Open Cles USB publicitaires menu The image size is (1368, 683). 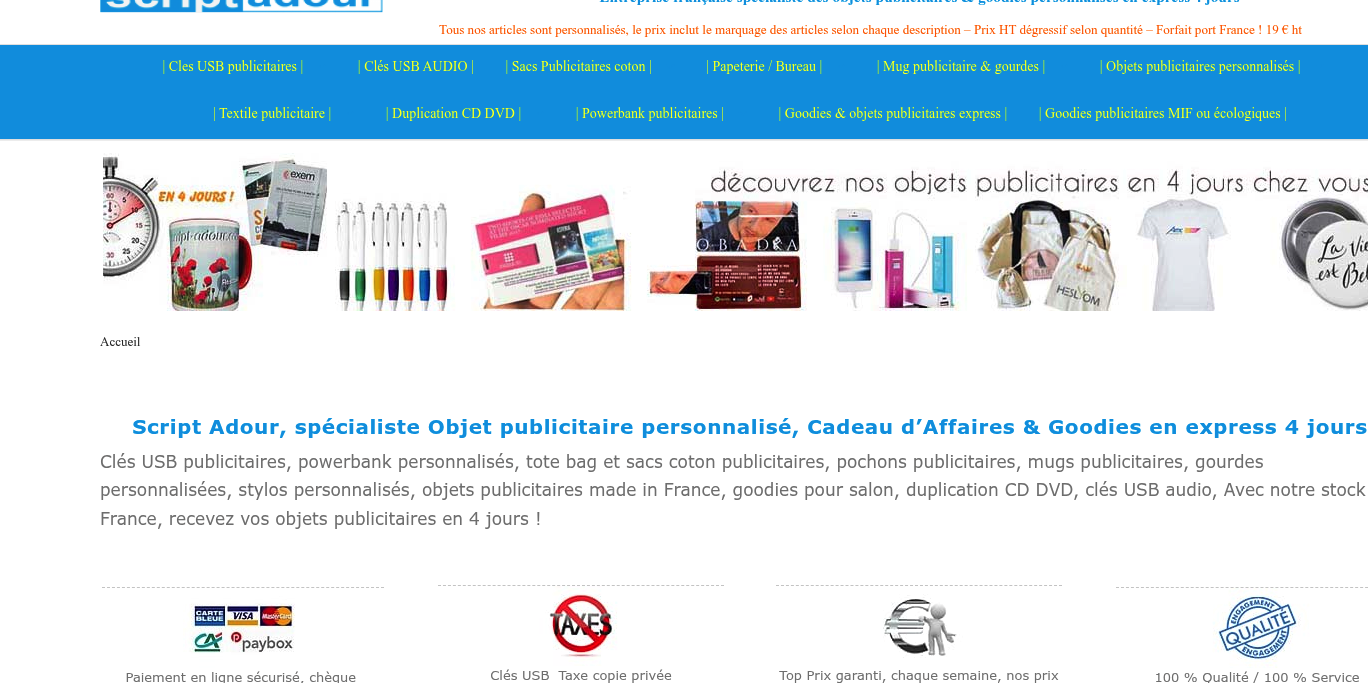click(x=233, y=67)
